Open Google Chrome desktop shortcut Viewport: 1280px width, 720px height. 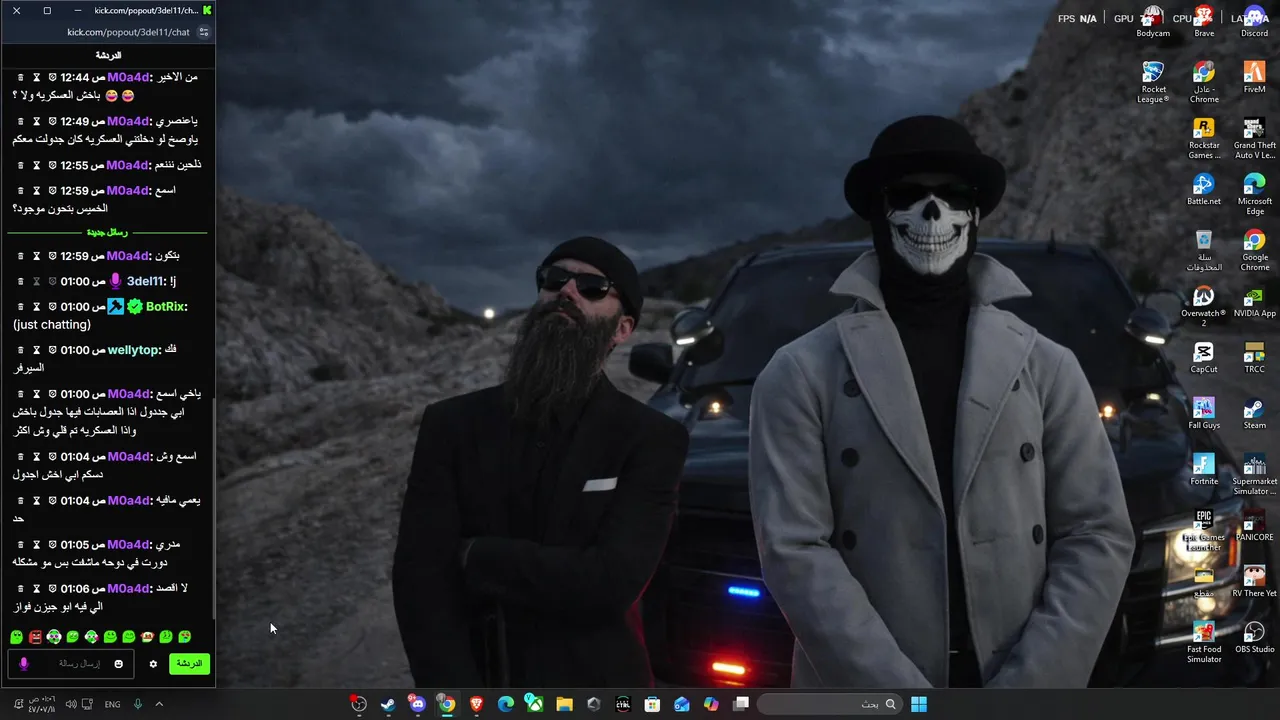click(x=1254, y=250)
